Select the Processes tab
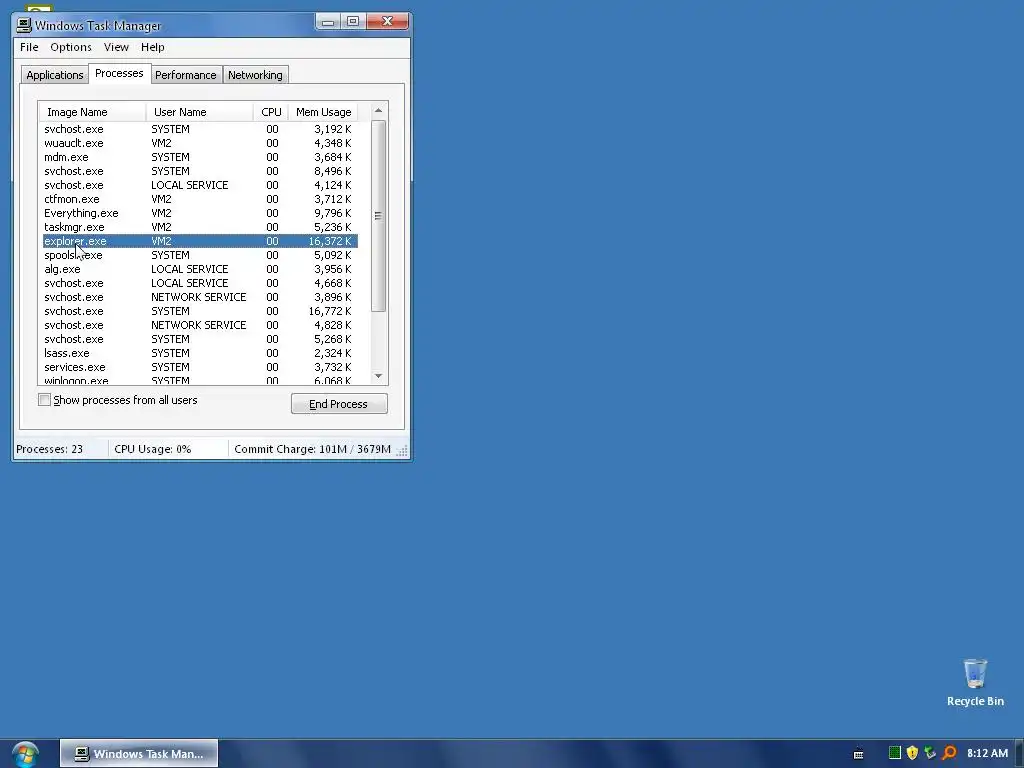Screen dimensions: 1024x768 119,73
